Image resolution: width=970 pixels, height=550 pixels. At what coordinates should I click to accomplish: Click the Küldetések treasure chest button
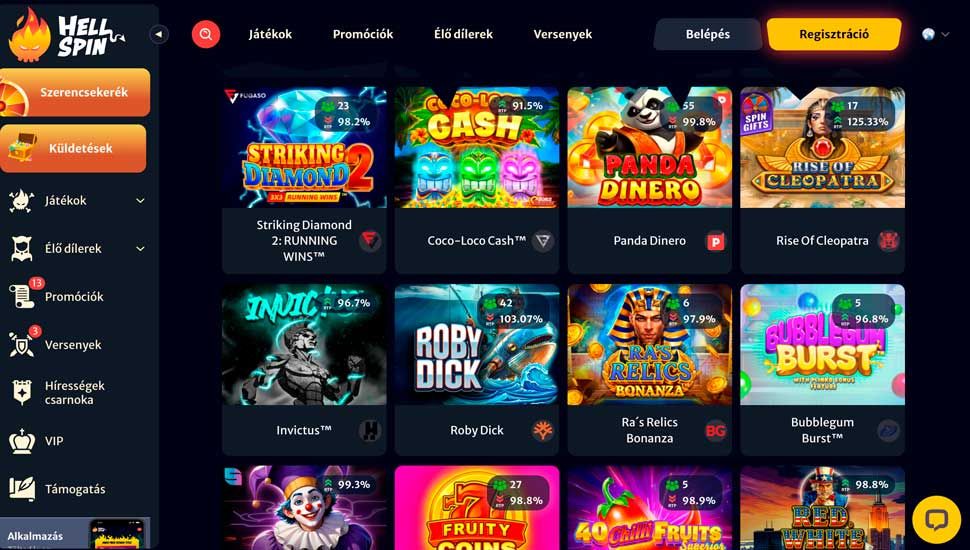point(73,148)
